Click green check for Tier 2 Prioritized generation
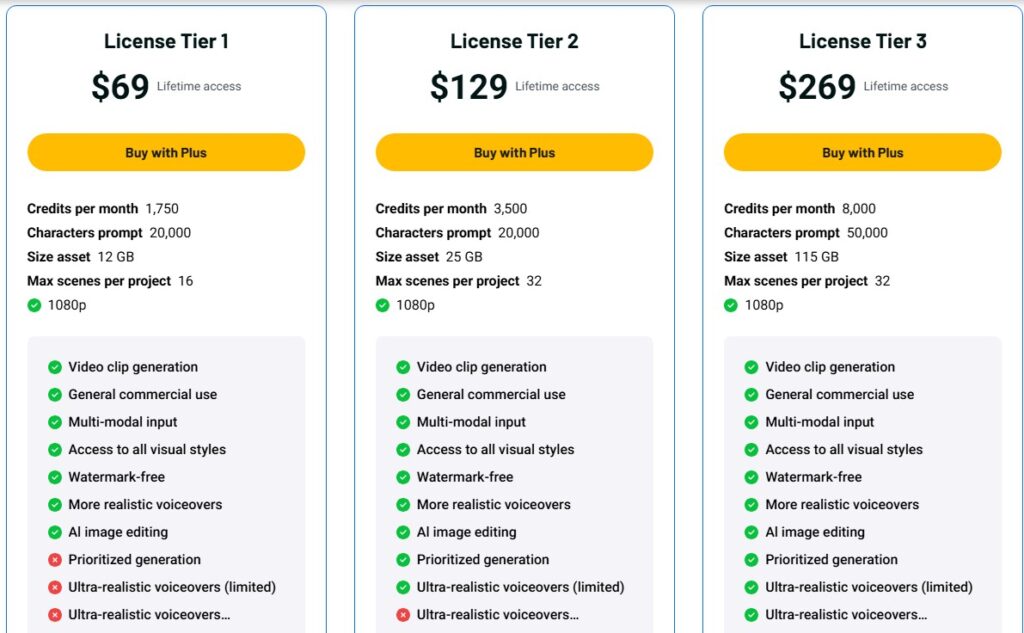 (x=403, y=560)
